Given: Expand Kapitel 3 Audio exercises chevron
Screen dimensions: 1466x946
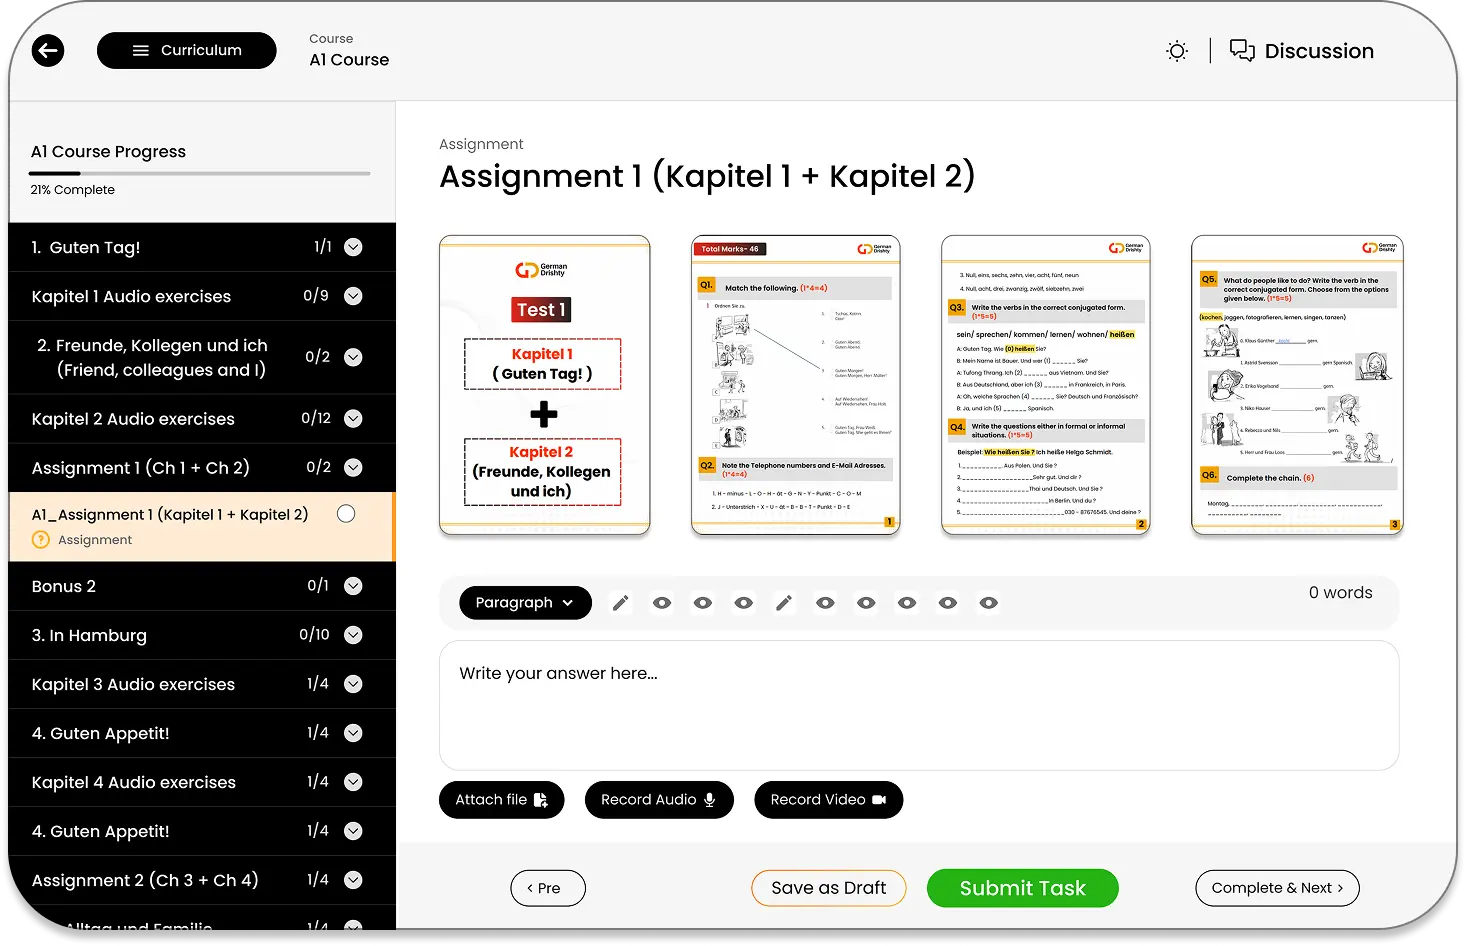Looking at the screenshot, I should (353, 684).
